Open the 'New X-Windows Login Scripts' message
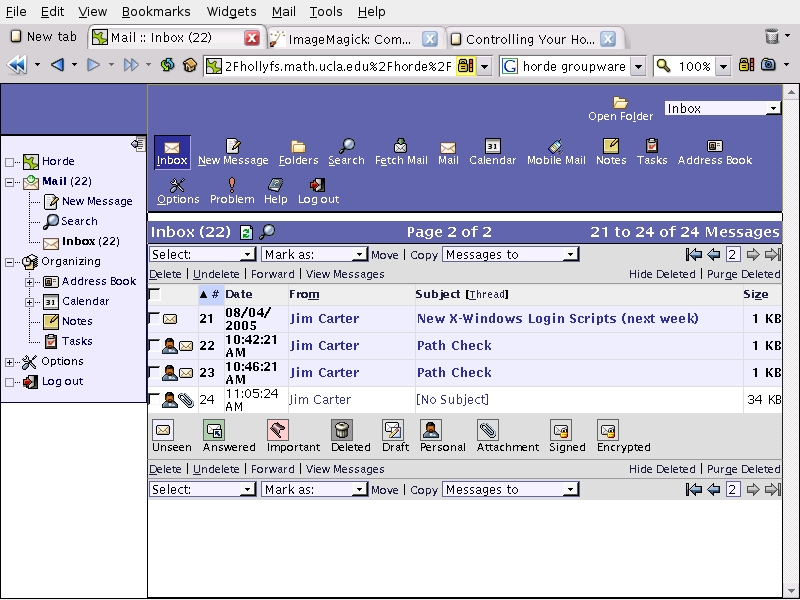Screen dimensions: 800x600 tap(557, 319)
